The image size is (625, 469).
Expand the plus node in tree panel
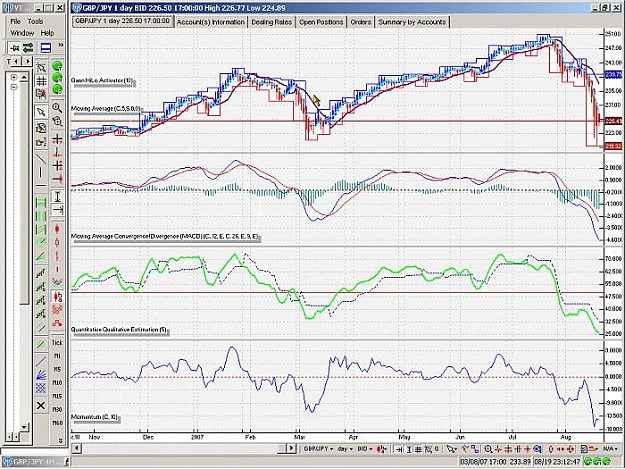(x=14, y=77)
